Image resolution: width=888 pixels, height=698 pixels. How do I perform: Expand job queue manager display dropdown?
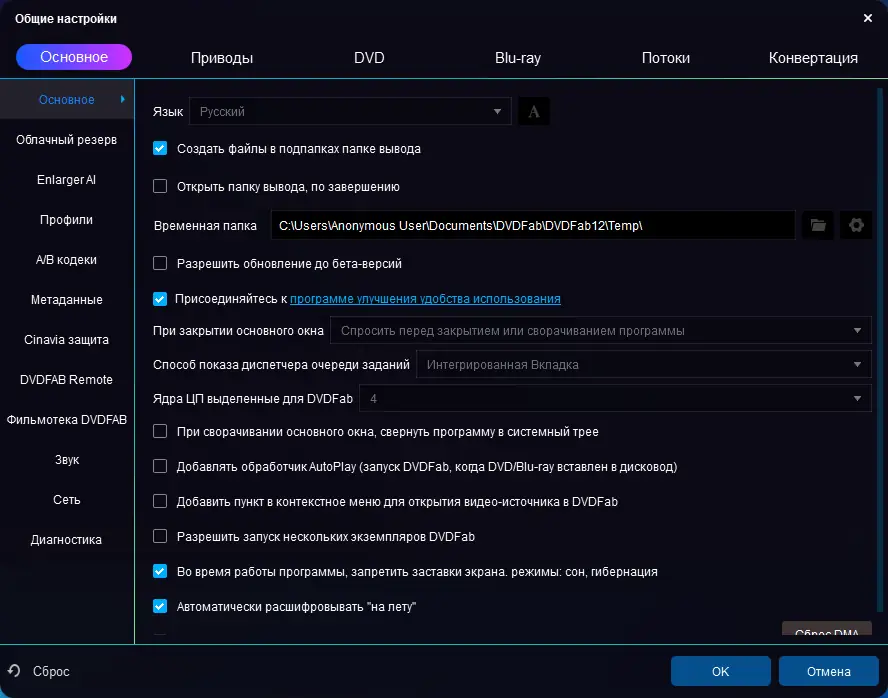click(643, 365)
